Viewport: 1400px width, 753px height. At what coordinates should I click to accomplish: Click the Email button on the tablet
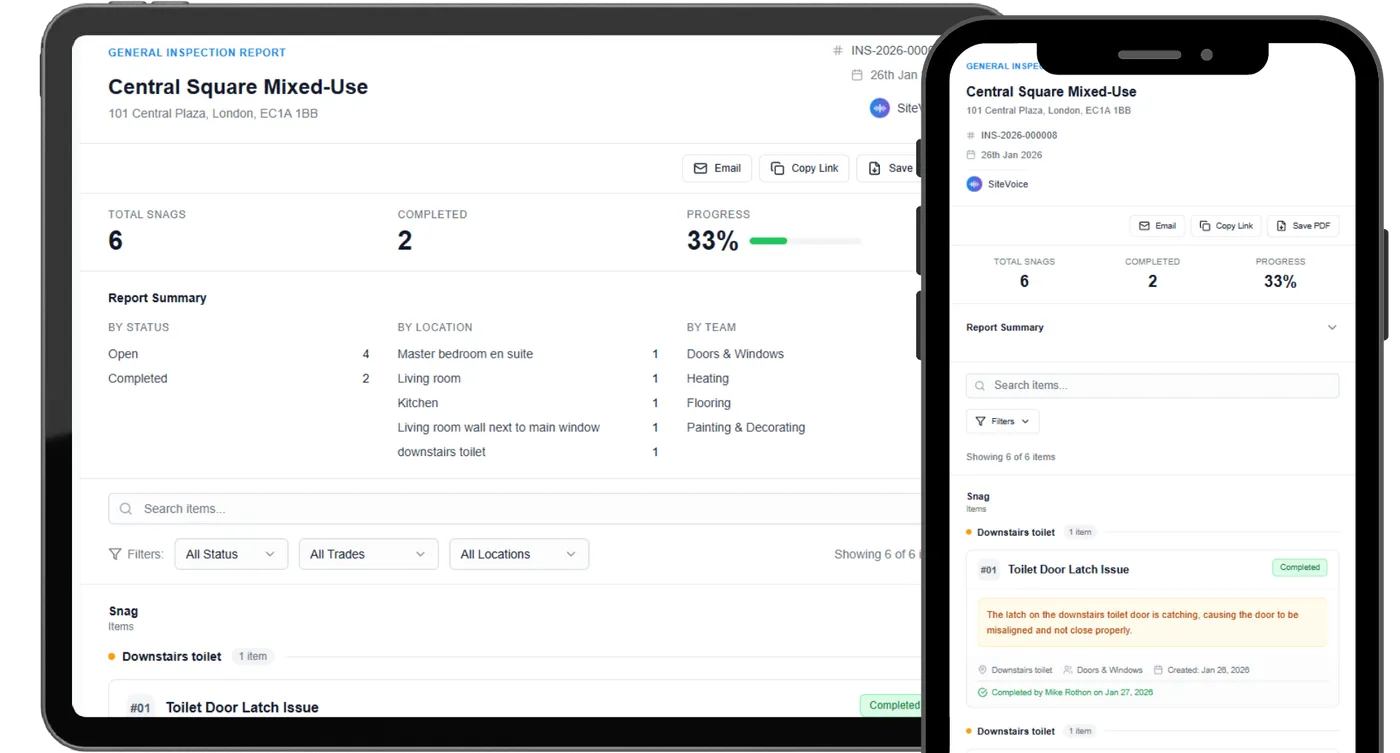point(717,168)
